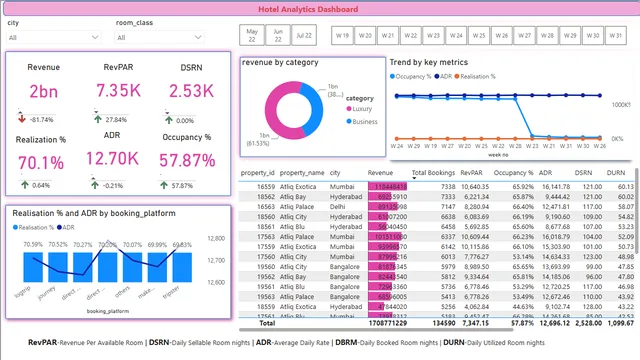
Task: Click the 57.87% Occupancy KPI value
Action: pyautogui.click(x=187, y=160)
